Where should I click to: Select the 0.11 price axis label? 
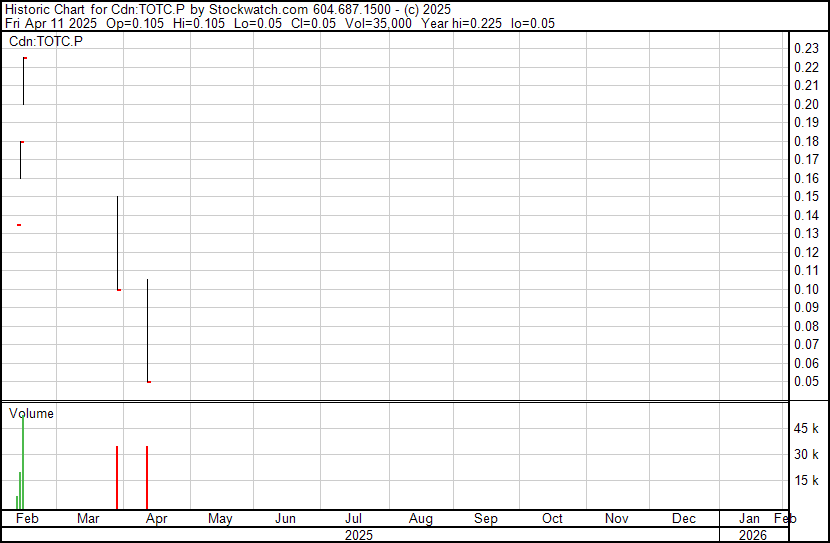coord(806,270)
